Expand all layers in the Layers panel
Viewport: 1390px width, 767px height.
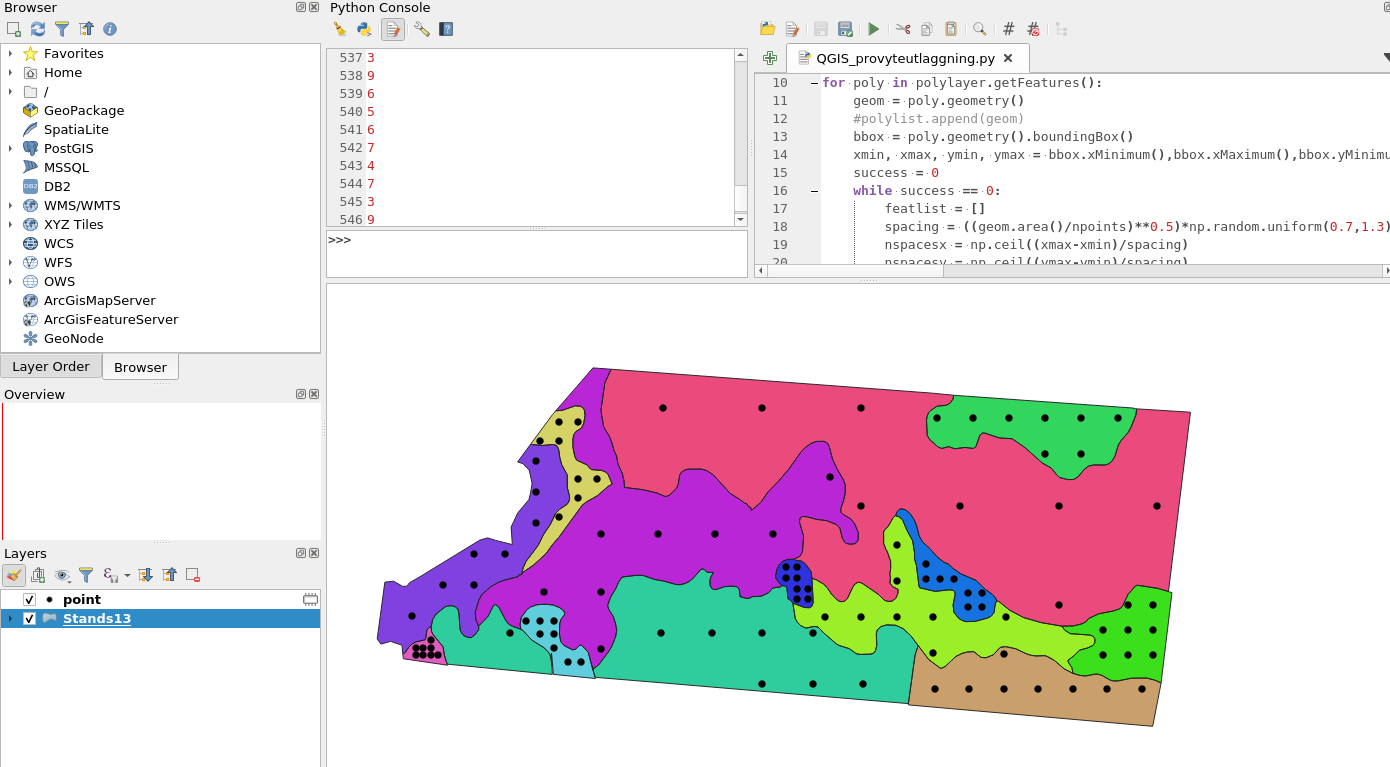[146, 575]
